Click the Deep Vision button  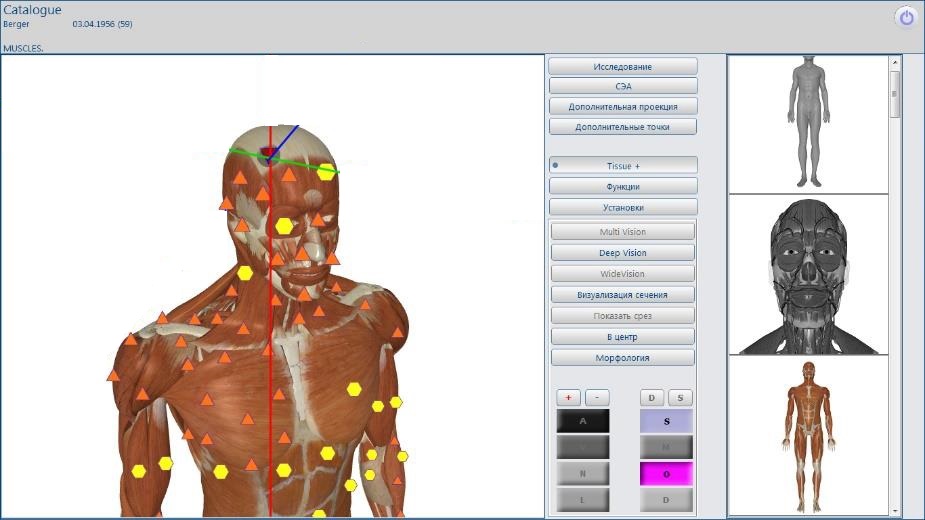click(623, 253)
